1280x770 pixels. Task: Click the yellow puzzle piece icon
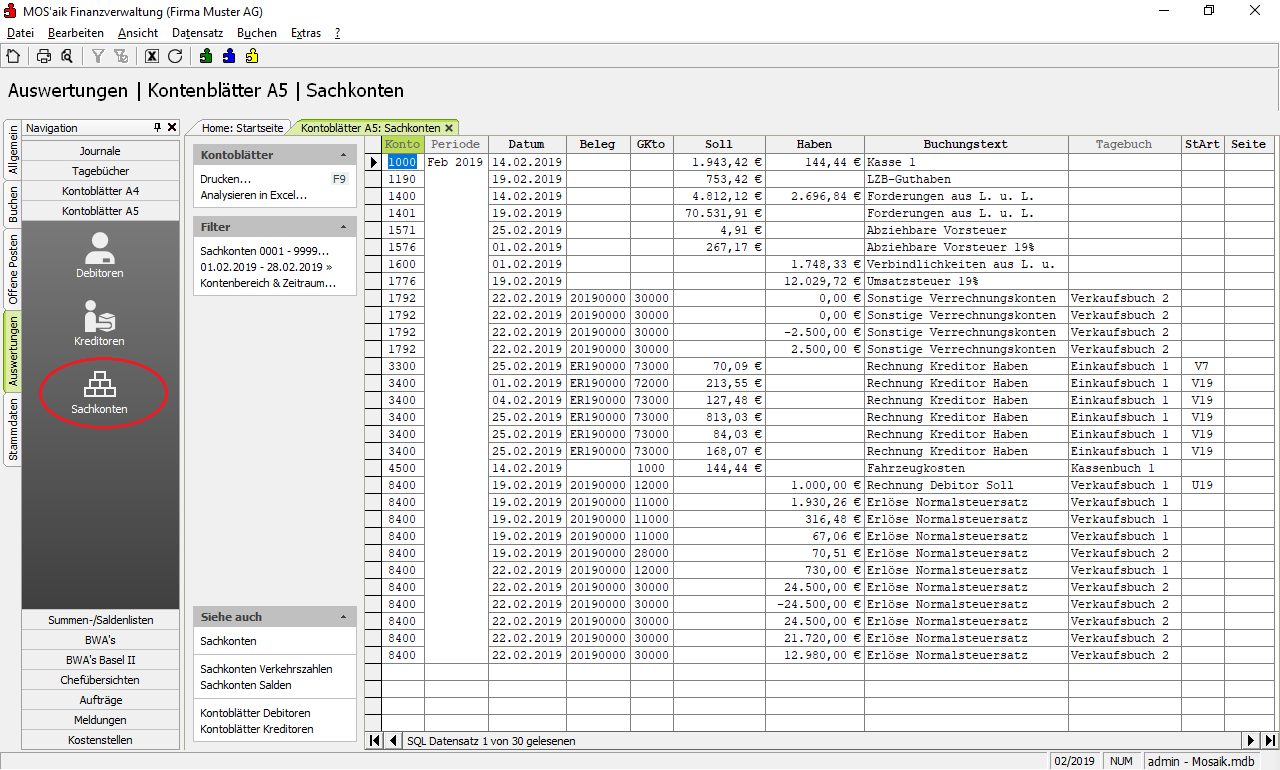252,56
